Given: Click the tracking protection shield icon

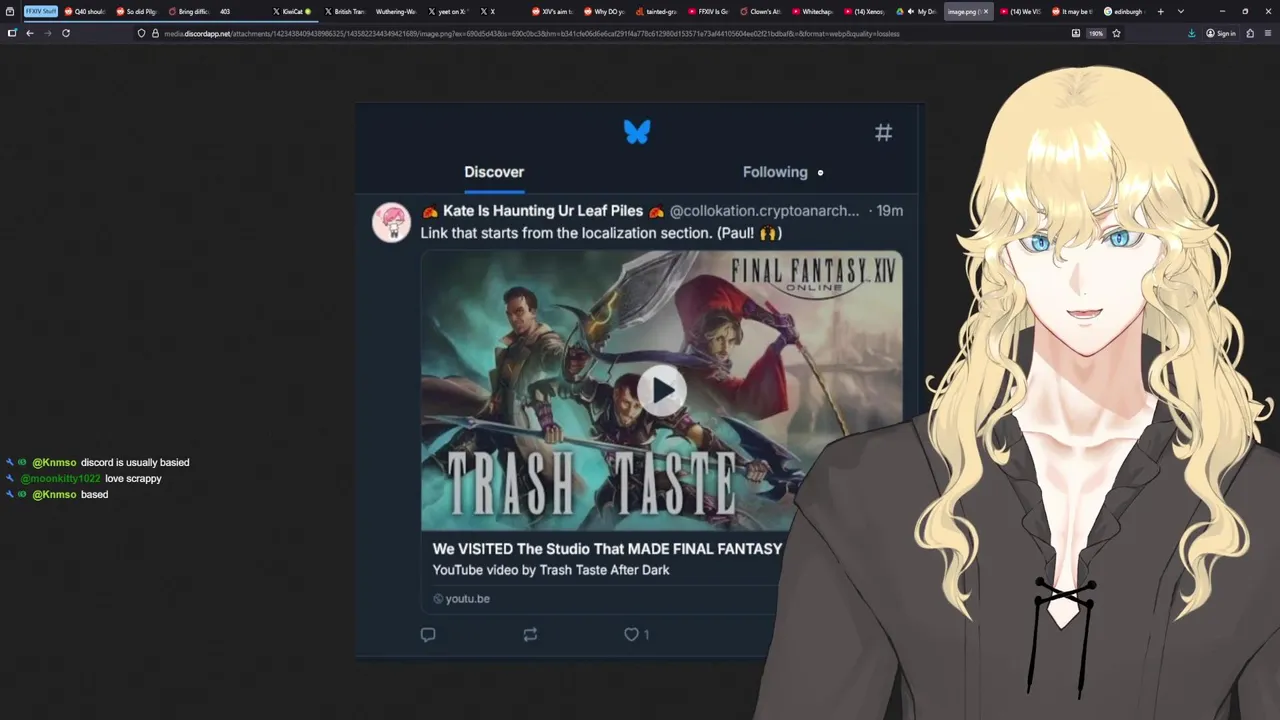Looking at the screenshot, I should 141,33.
